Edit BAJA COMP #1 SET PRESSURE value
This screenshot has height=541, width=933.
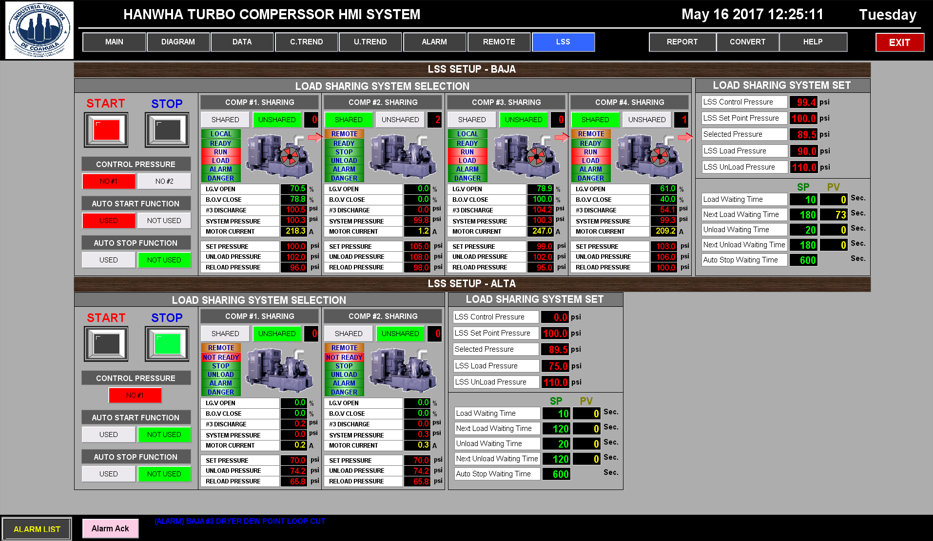294,246
